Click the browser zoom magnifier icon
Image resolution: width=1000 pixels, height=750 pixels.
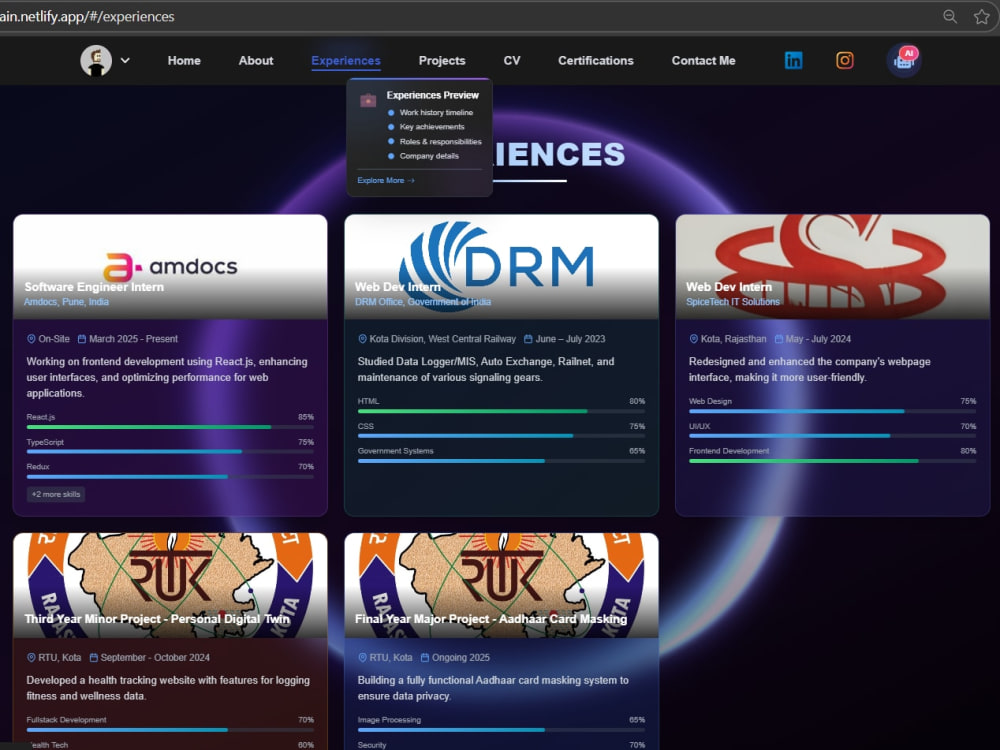(950, 17)
